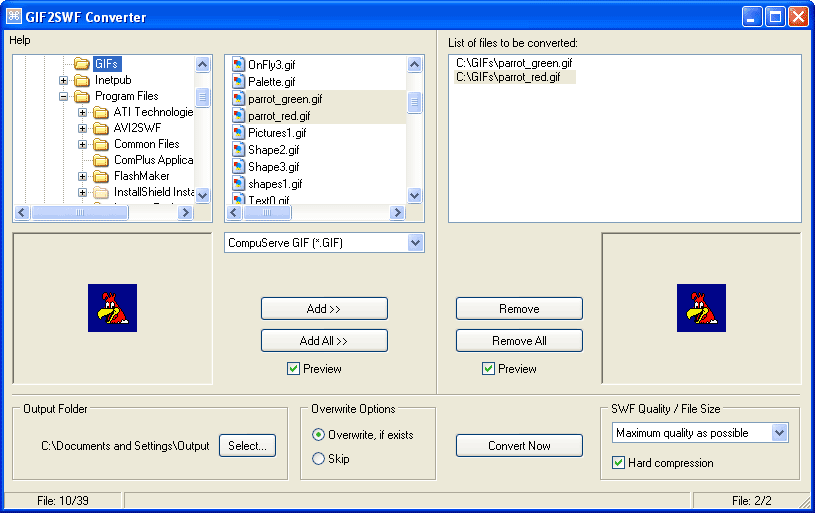Open the CompuServe GIF file type dropdown

tap(415, 243)
